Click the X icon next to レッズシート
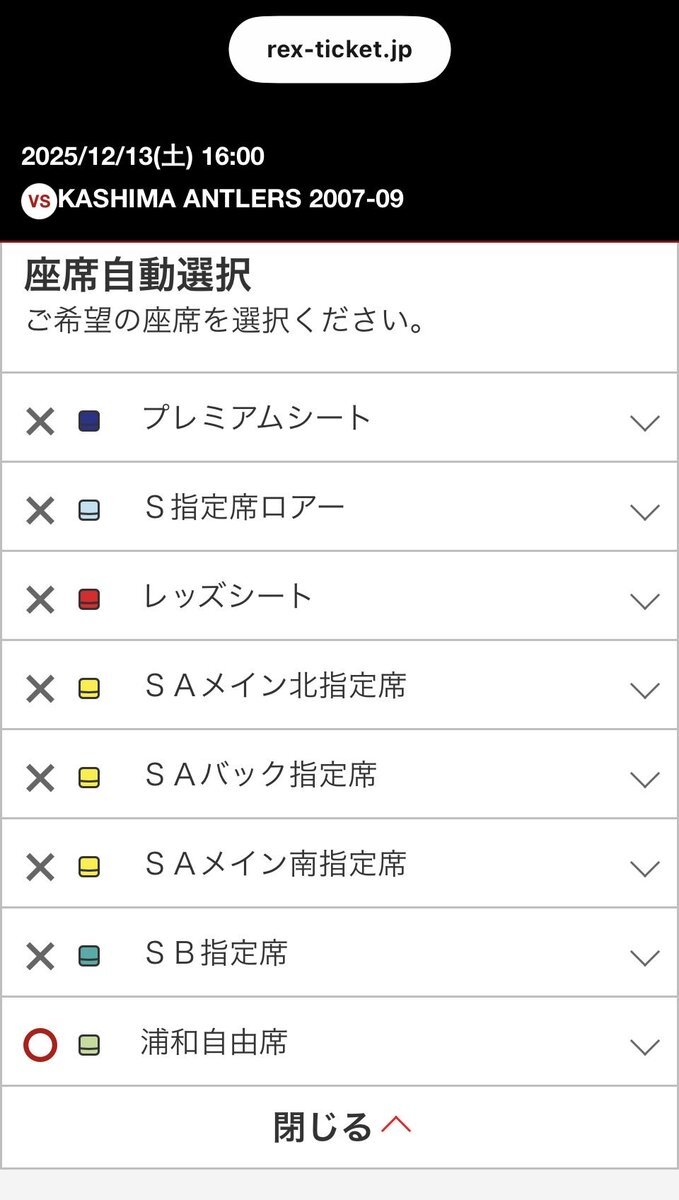Image resolution: width=679 pixels, height=1200 pixels. (40, 600)
